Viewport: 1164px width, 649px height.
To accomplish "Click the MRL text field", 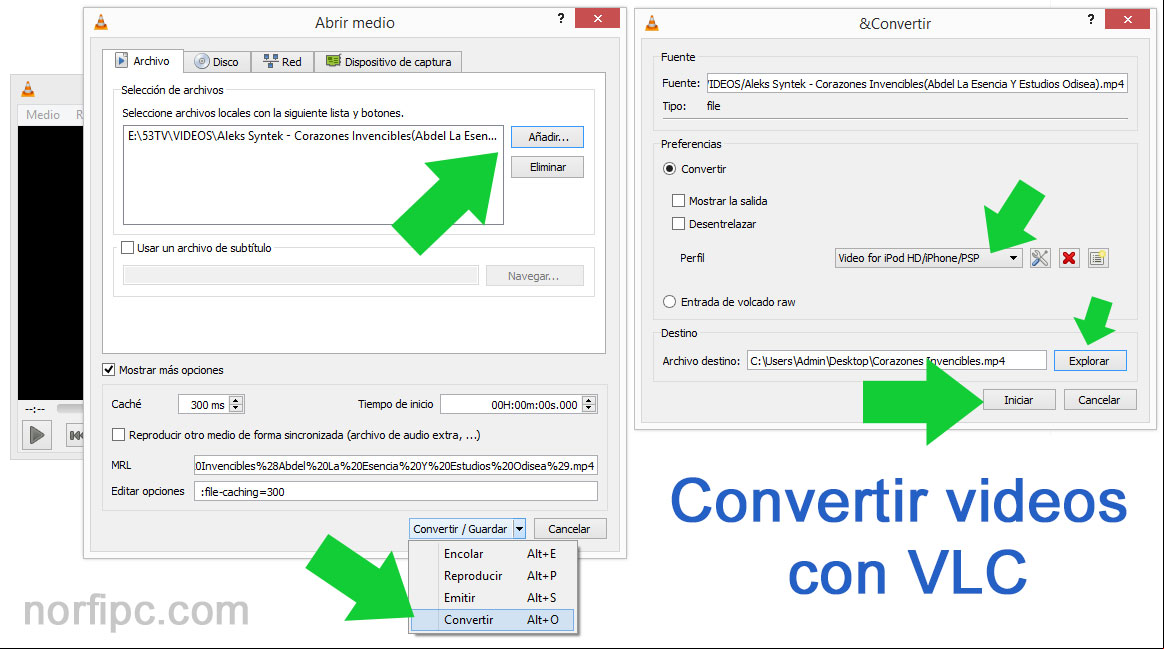I will [x=396, y=466].
